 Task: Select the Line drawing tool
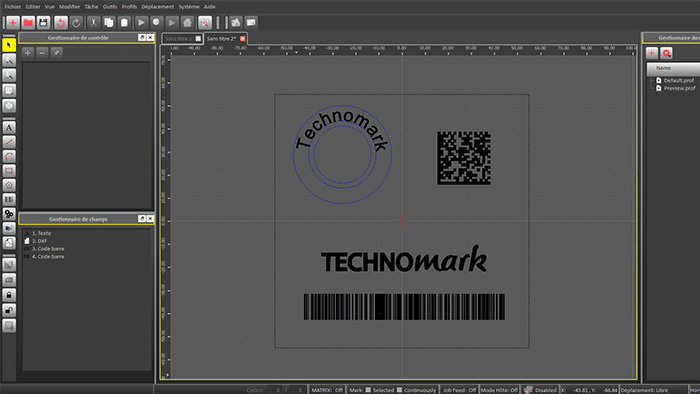[x=9, y=142]
